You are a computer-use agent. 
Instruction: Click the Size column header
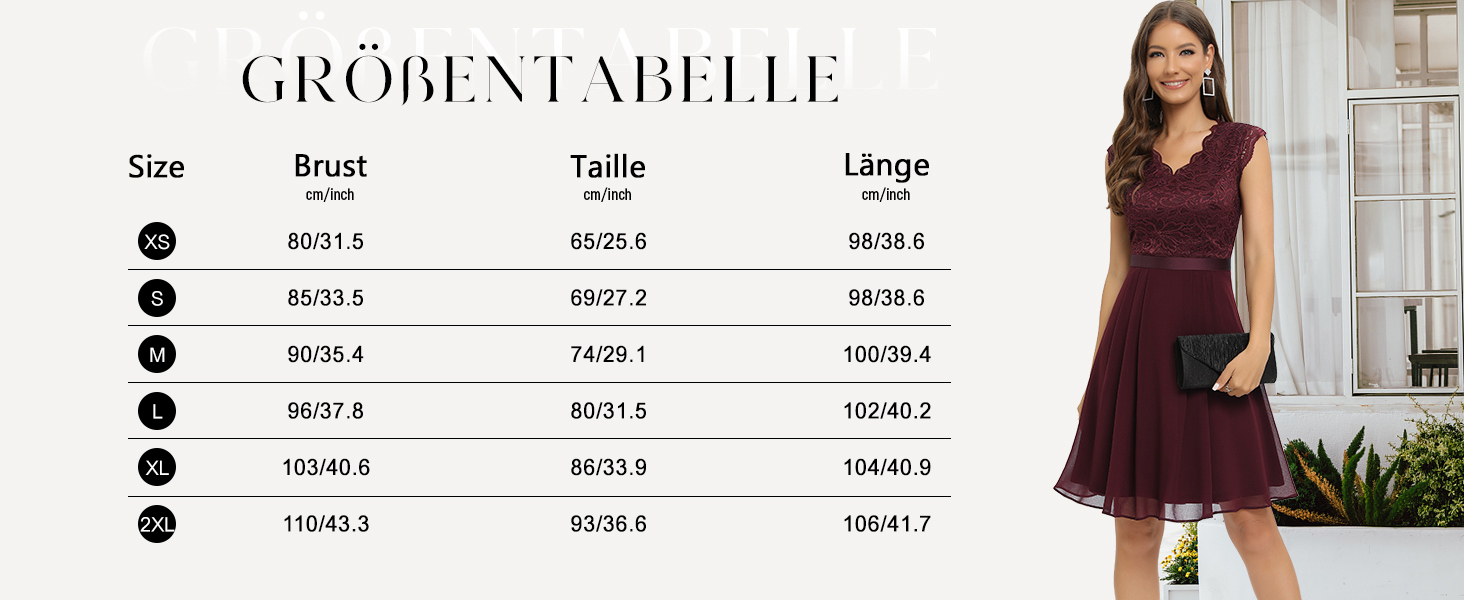click(x=156, y=167)
